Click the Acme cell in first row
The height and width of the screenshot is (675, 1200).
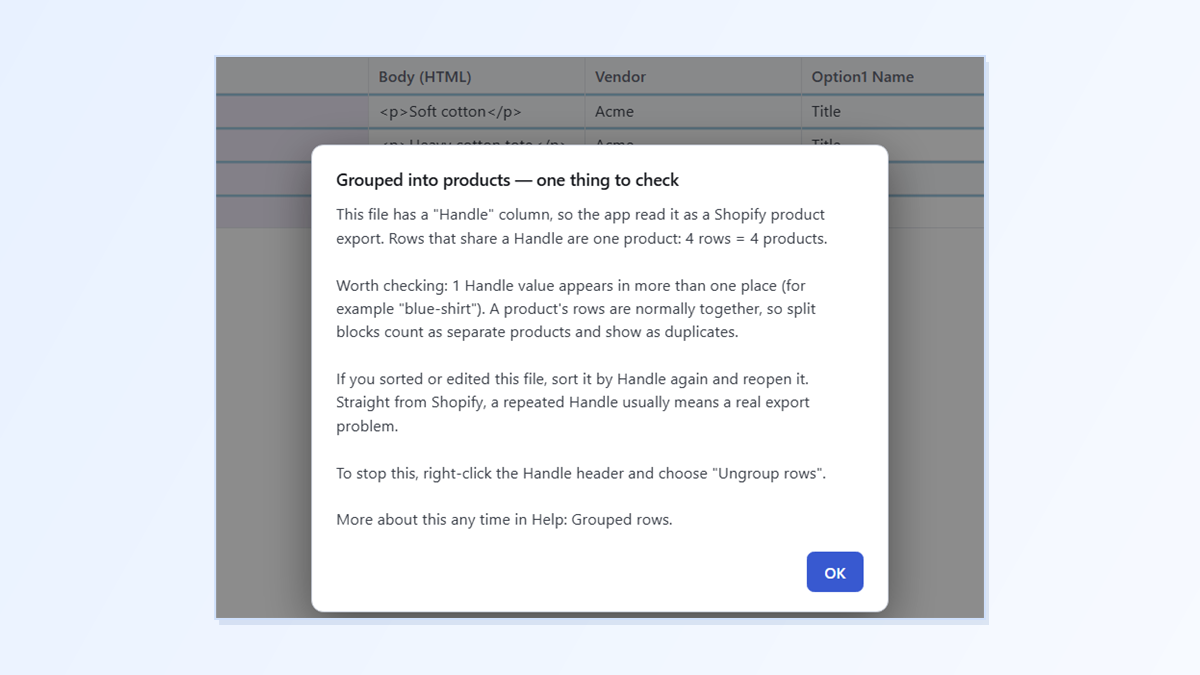pos(693,111)
